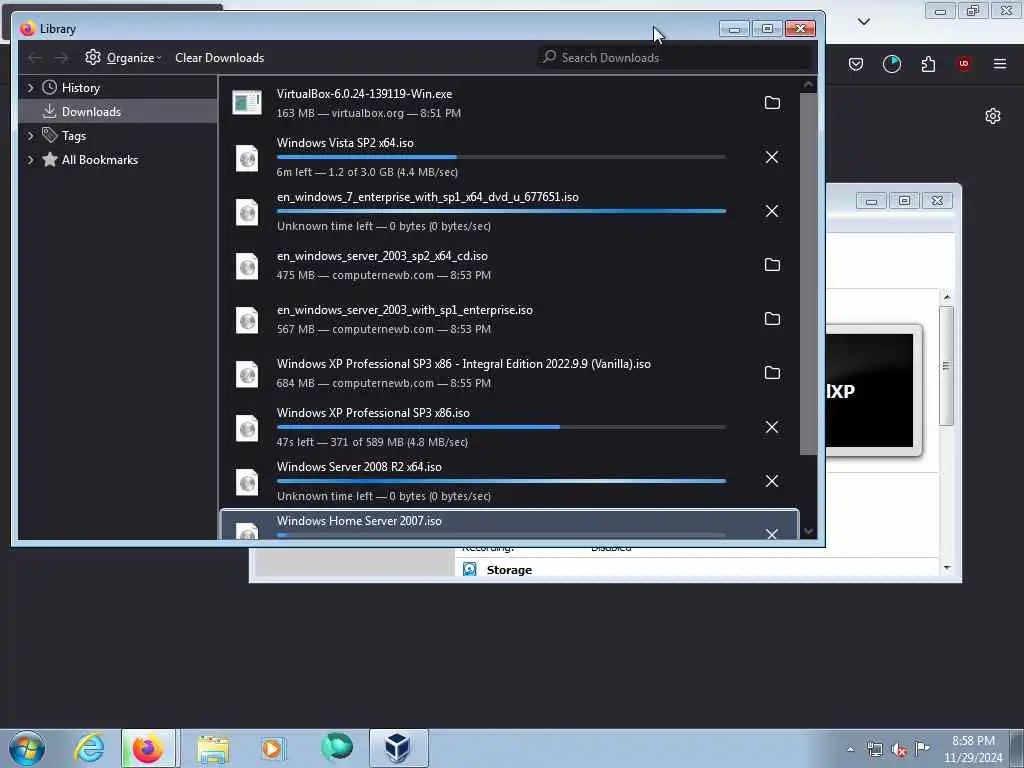Click the Organize gear icon
Screen dimensions: 1024x768
pyautogui.click(x=93, y=57)
